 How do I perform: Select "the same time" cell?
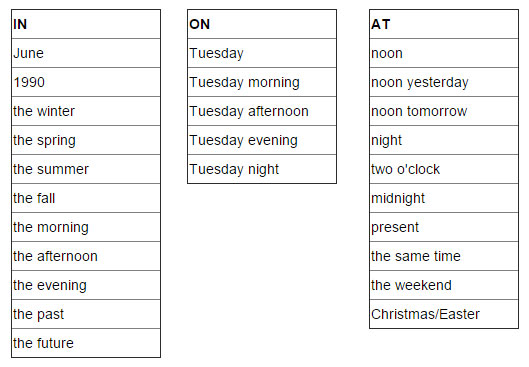[x=444, y=256]
